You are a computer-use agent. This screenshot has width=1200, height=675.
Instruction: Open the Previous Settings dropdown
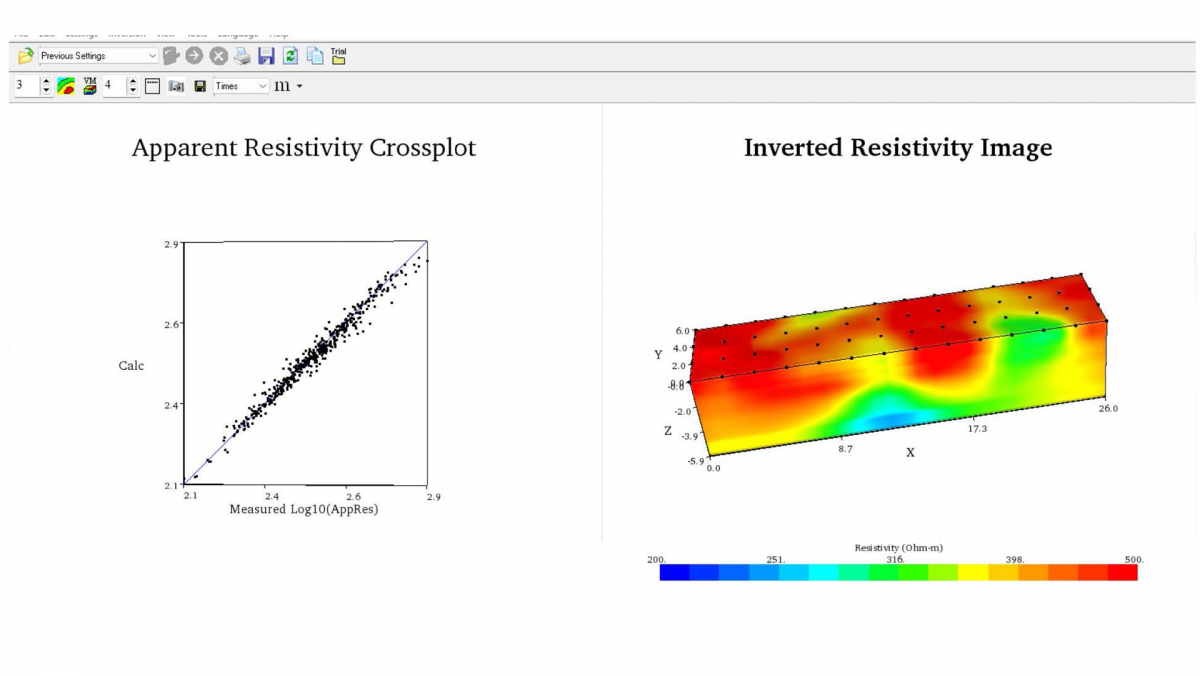tap(152, 56)
